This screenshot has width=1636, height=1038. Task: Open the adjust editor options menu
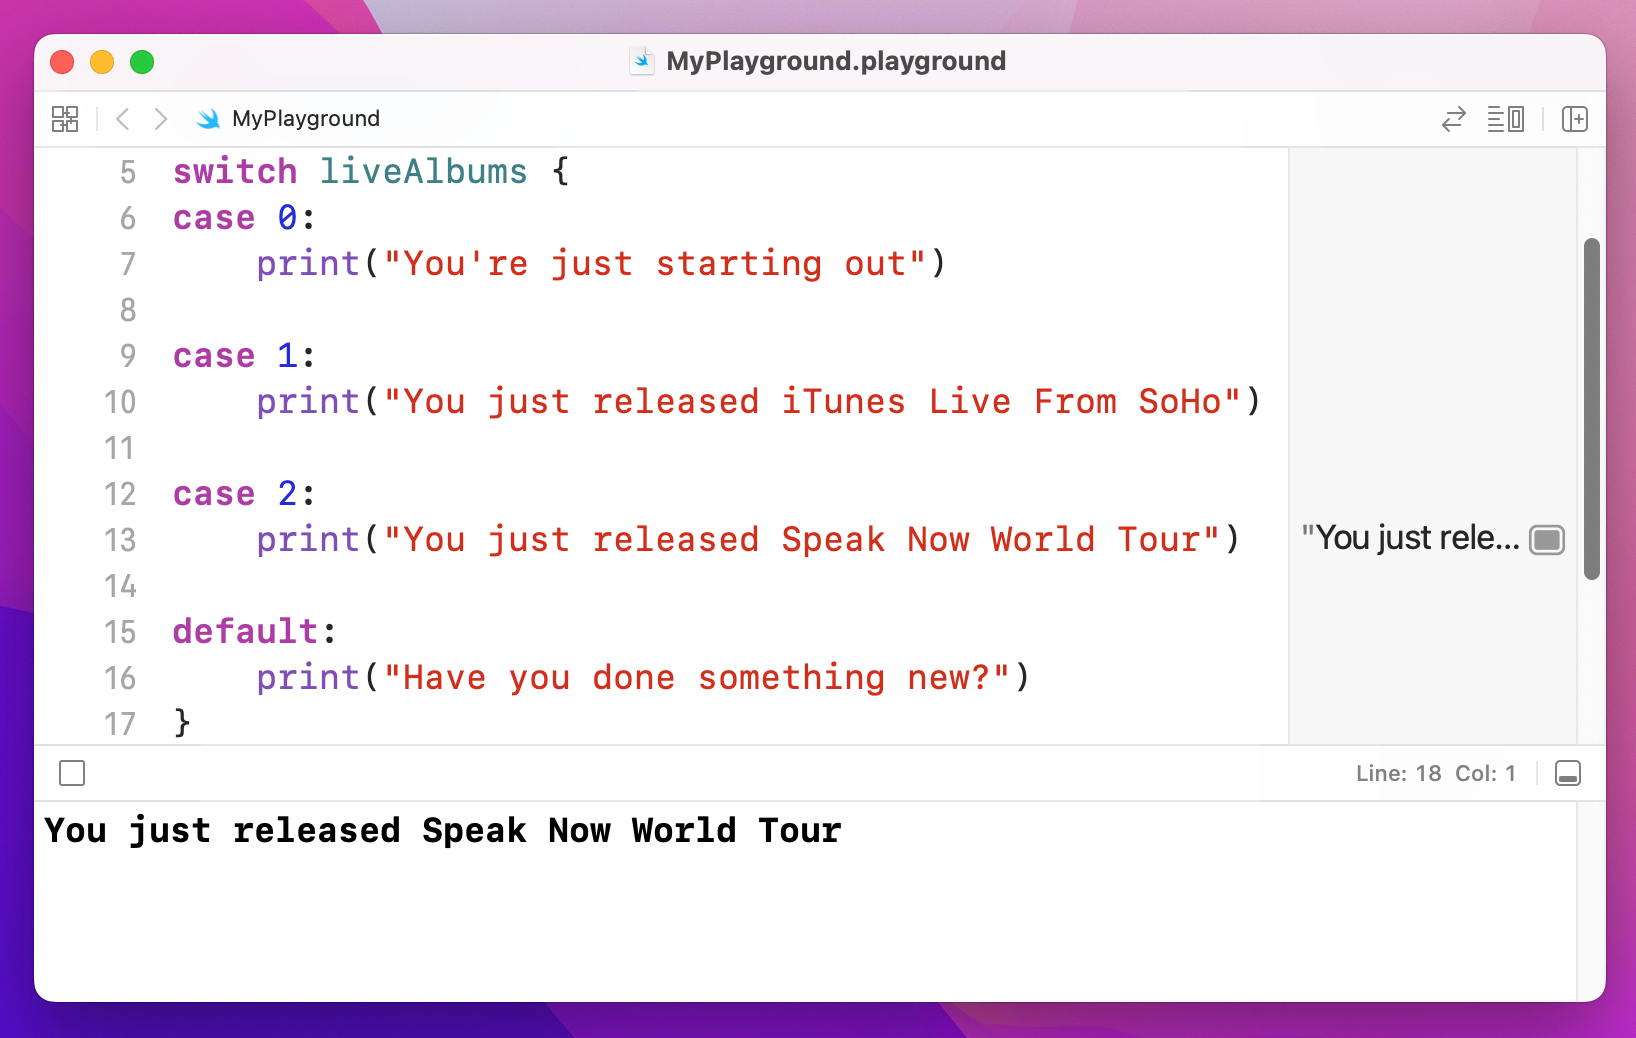point(1505,119)
